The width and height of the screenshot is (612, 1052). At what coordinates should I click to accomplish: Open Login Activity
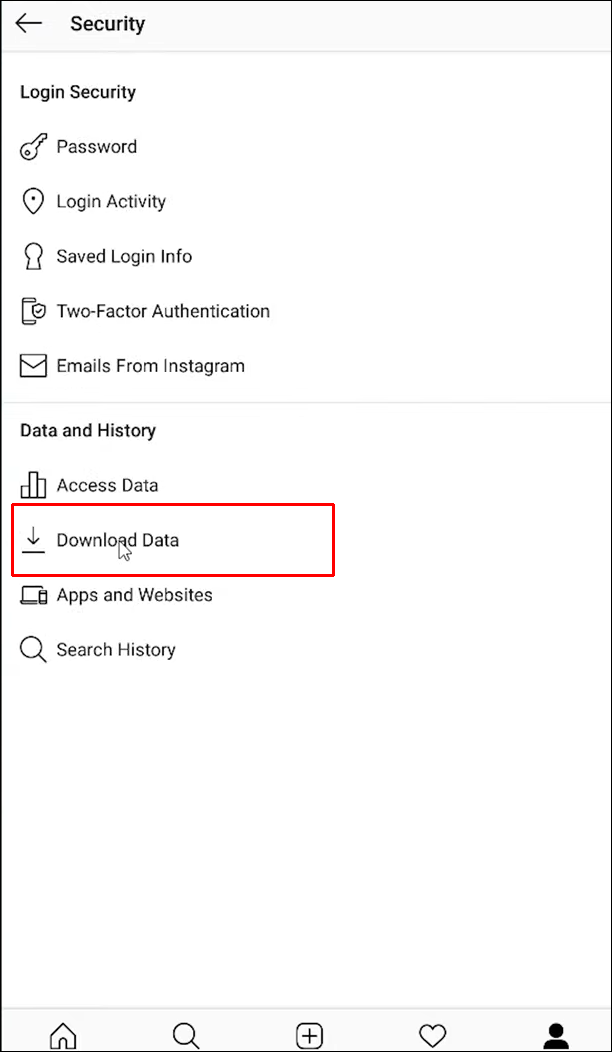click(111, 202)
